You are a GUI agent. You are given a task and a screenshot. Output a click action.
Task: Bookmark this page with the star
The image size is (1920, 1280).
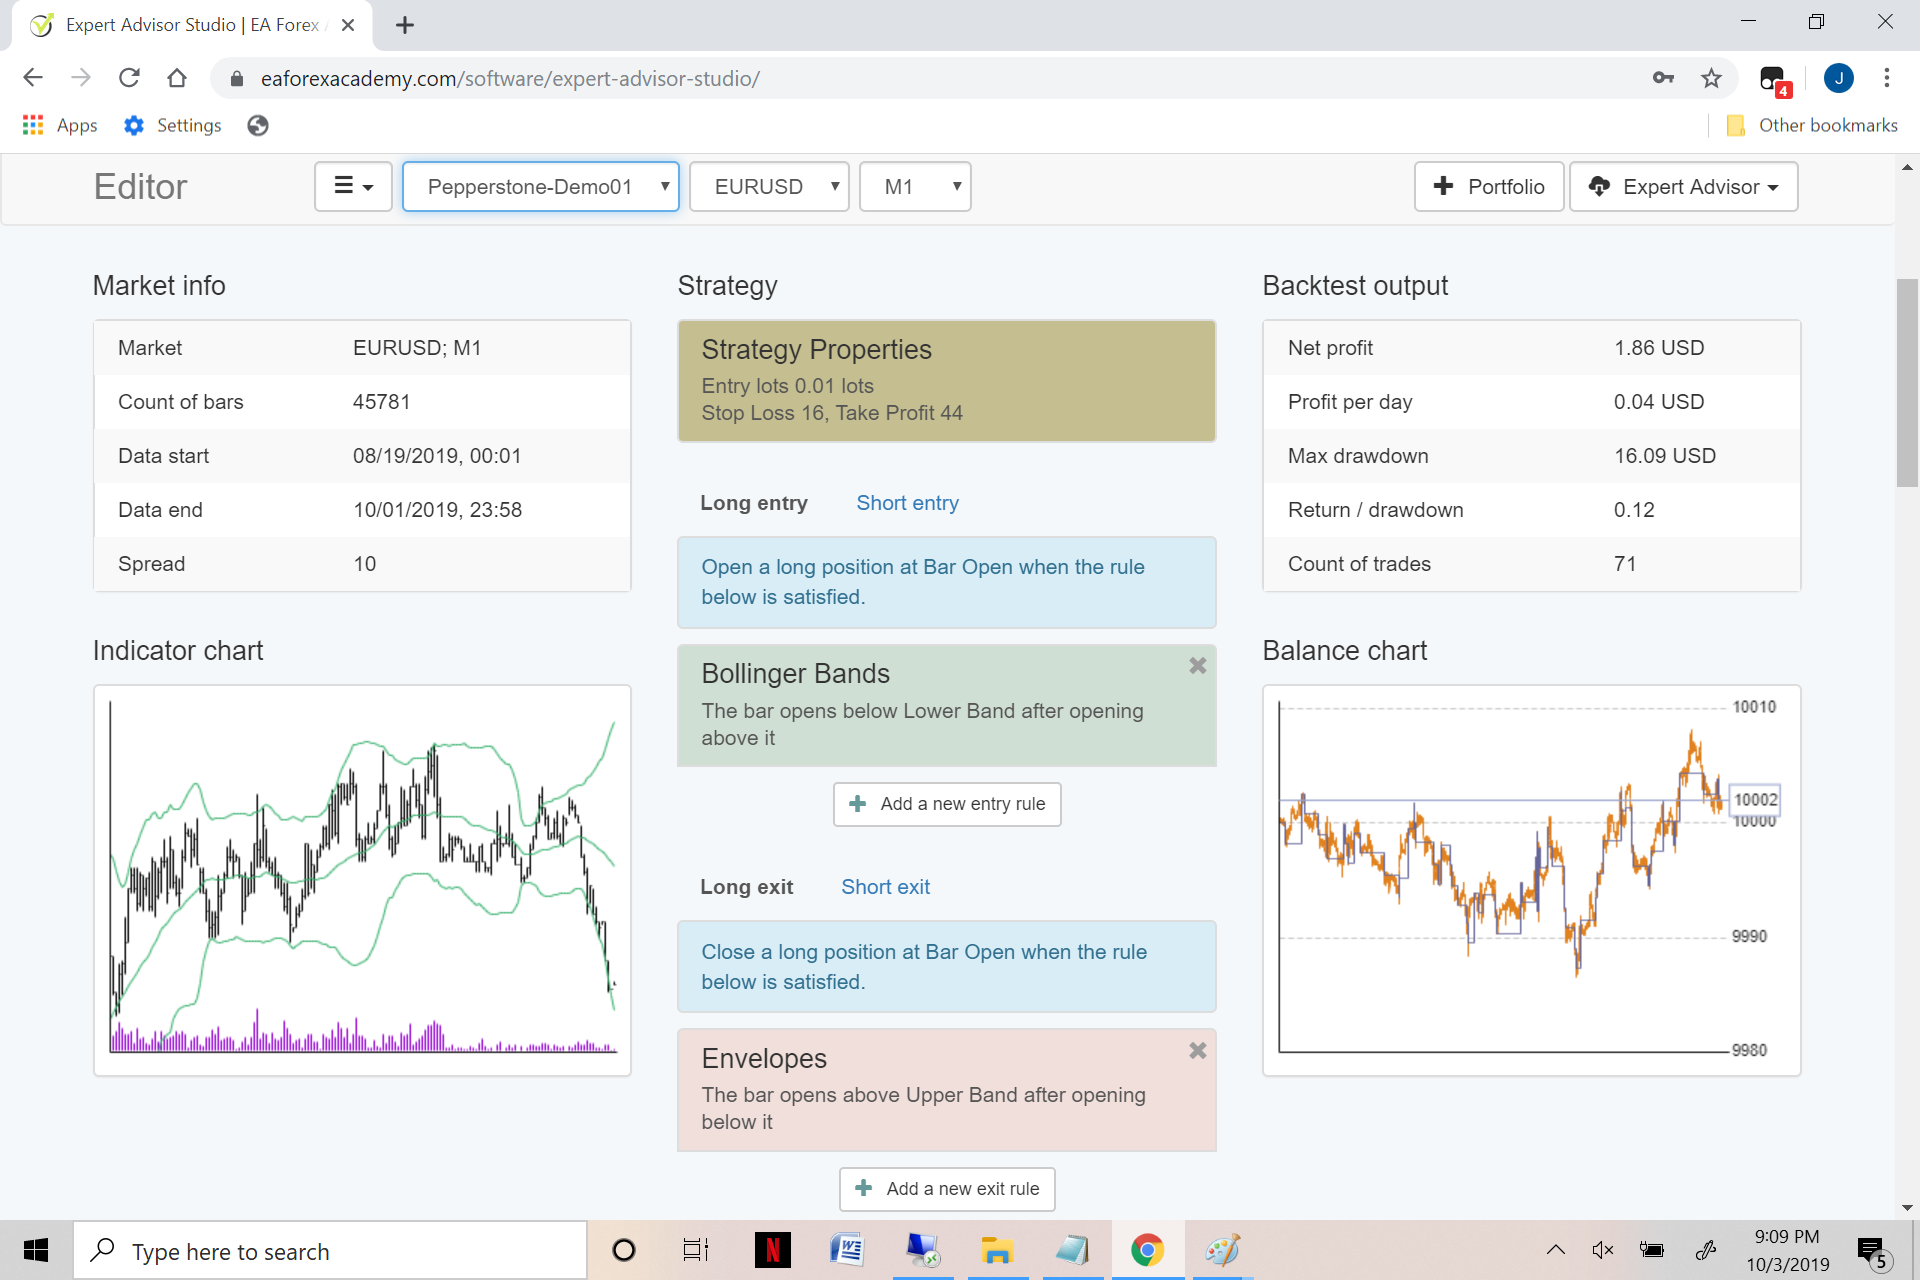point(1711,78)
